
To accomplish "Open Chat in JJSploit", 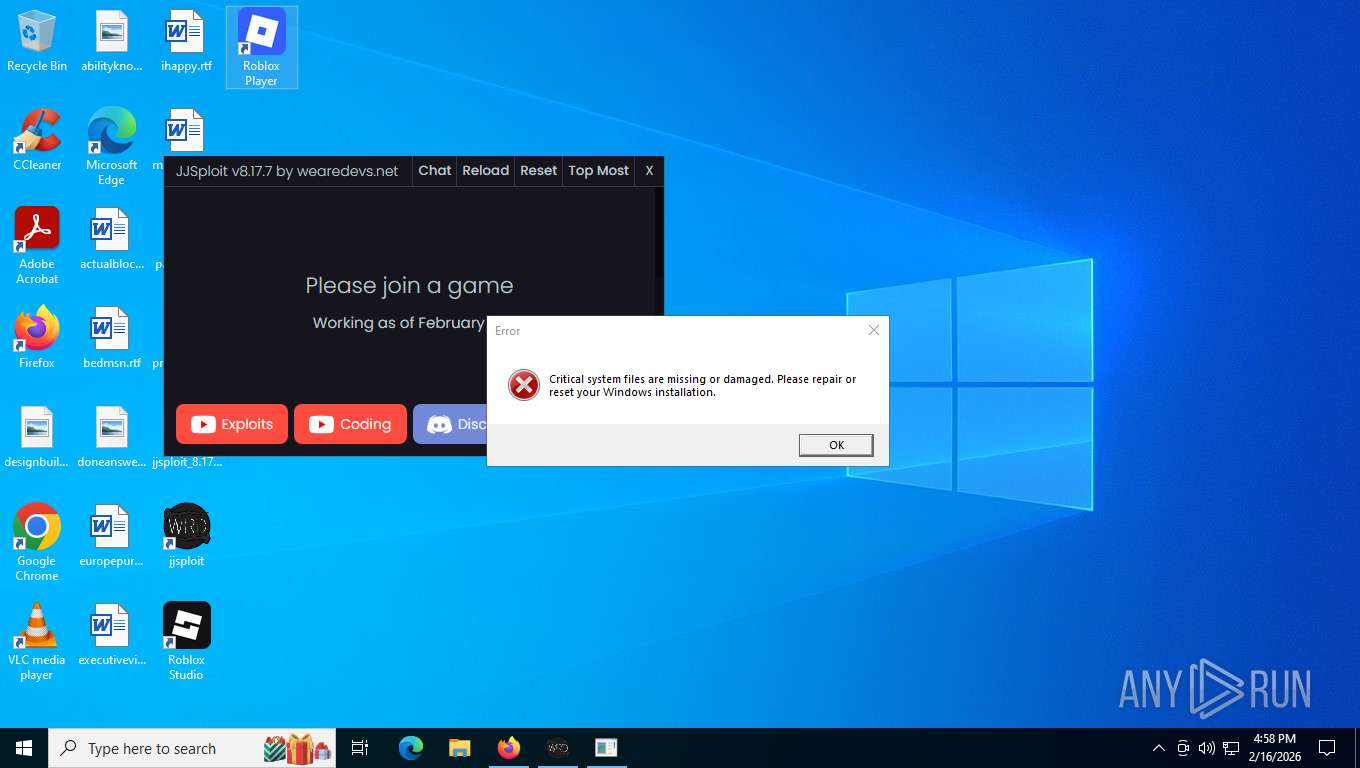I will [434, 171].
